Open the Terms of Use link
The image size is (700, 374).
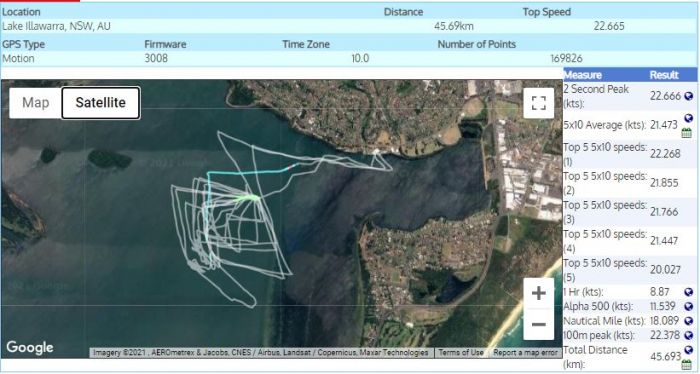click(x=461, y=353)
